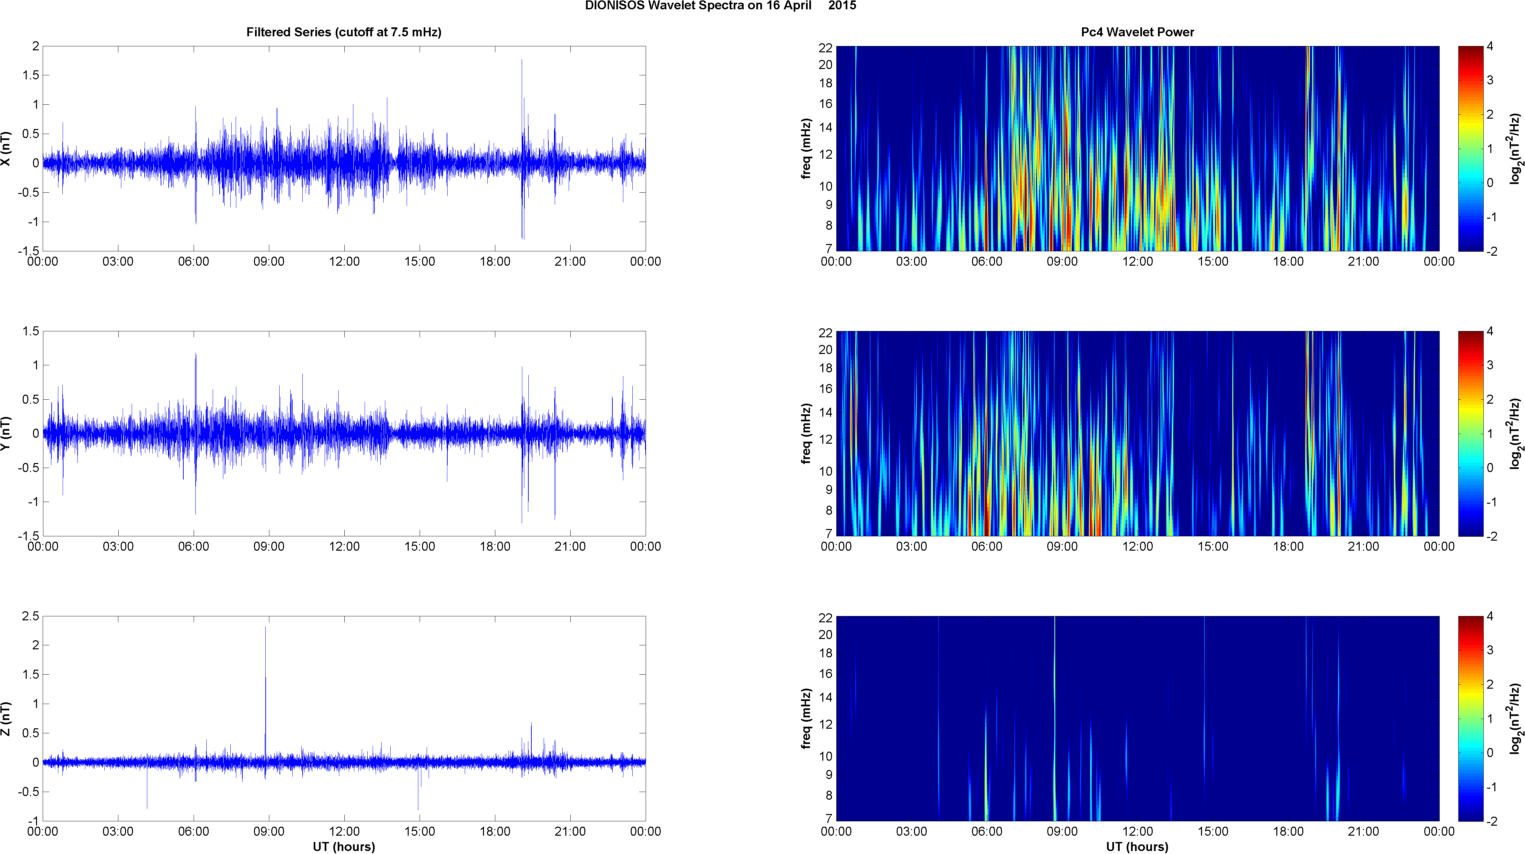Screen dimensions: 1525x854
Task: Click 'freq (mHz)' label of the Y spectrogram
Action: 806,434
